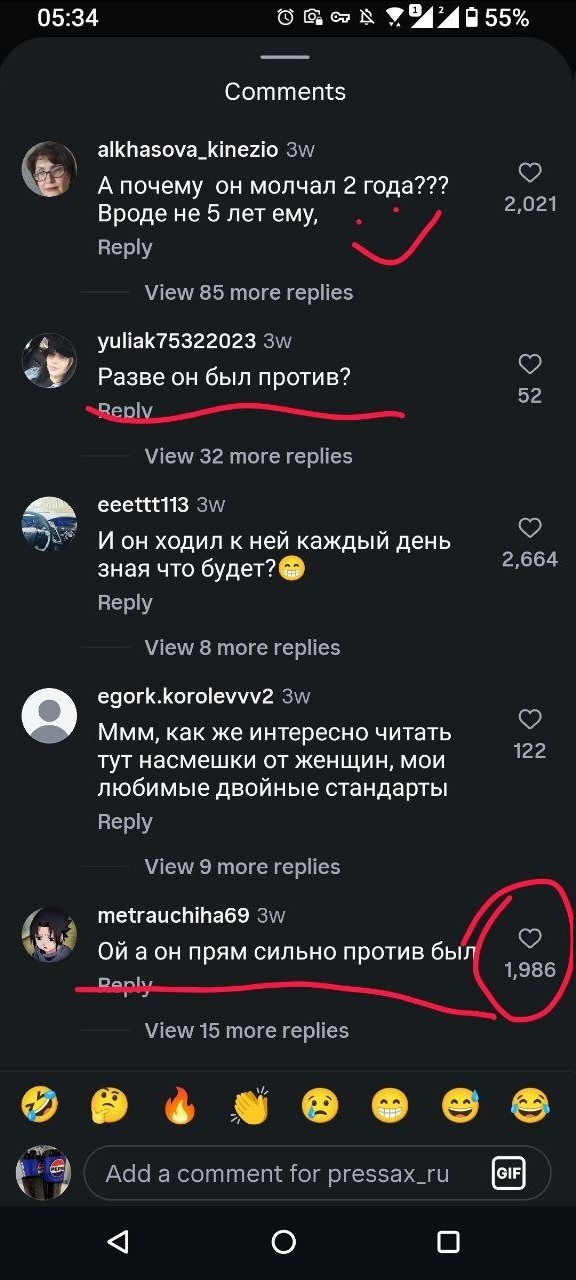Expand View 32 more replies
This screenshot has height=1280, width=576.
pyautogui.click(x=249, y=456)
